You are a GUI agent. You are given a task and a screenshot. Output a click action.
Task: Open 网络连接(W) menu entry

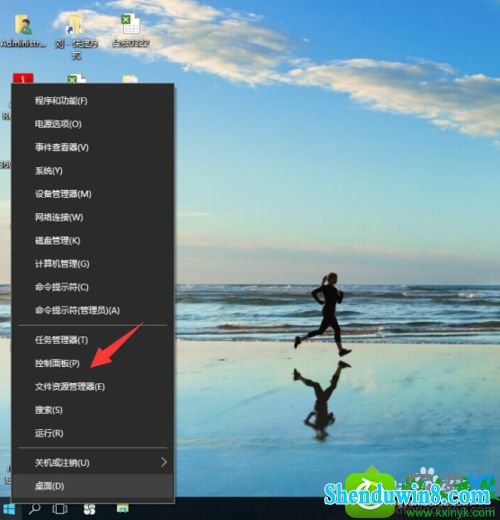93,217
